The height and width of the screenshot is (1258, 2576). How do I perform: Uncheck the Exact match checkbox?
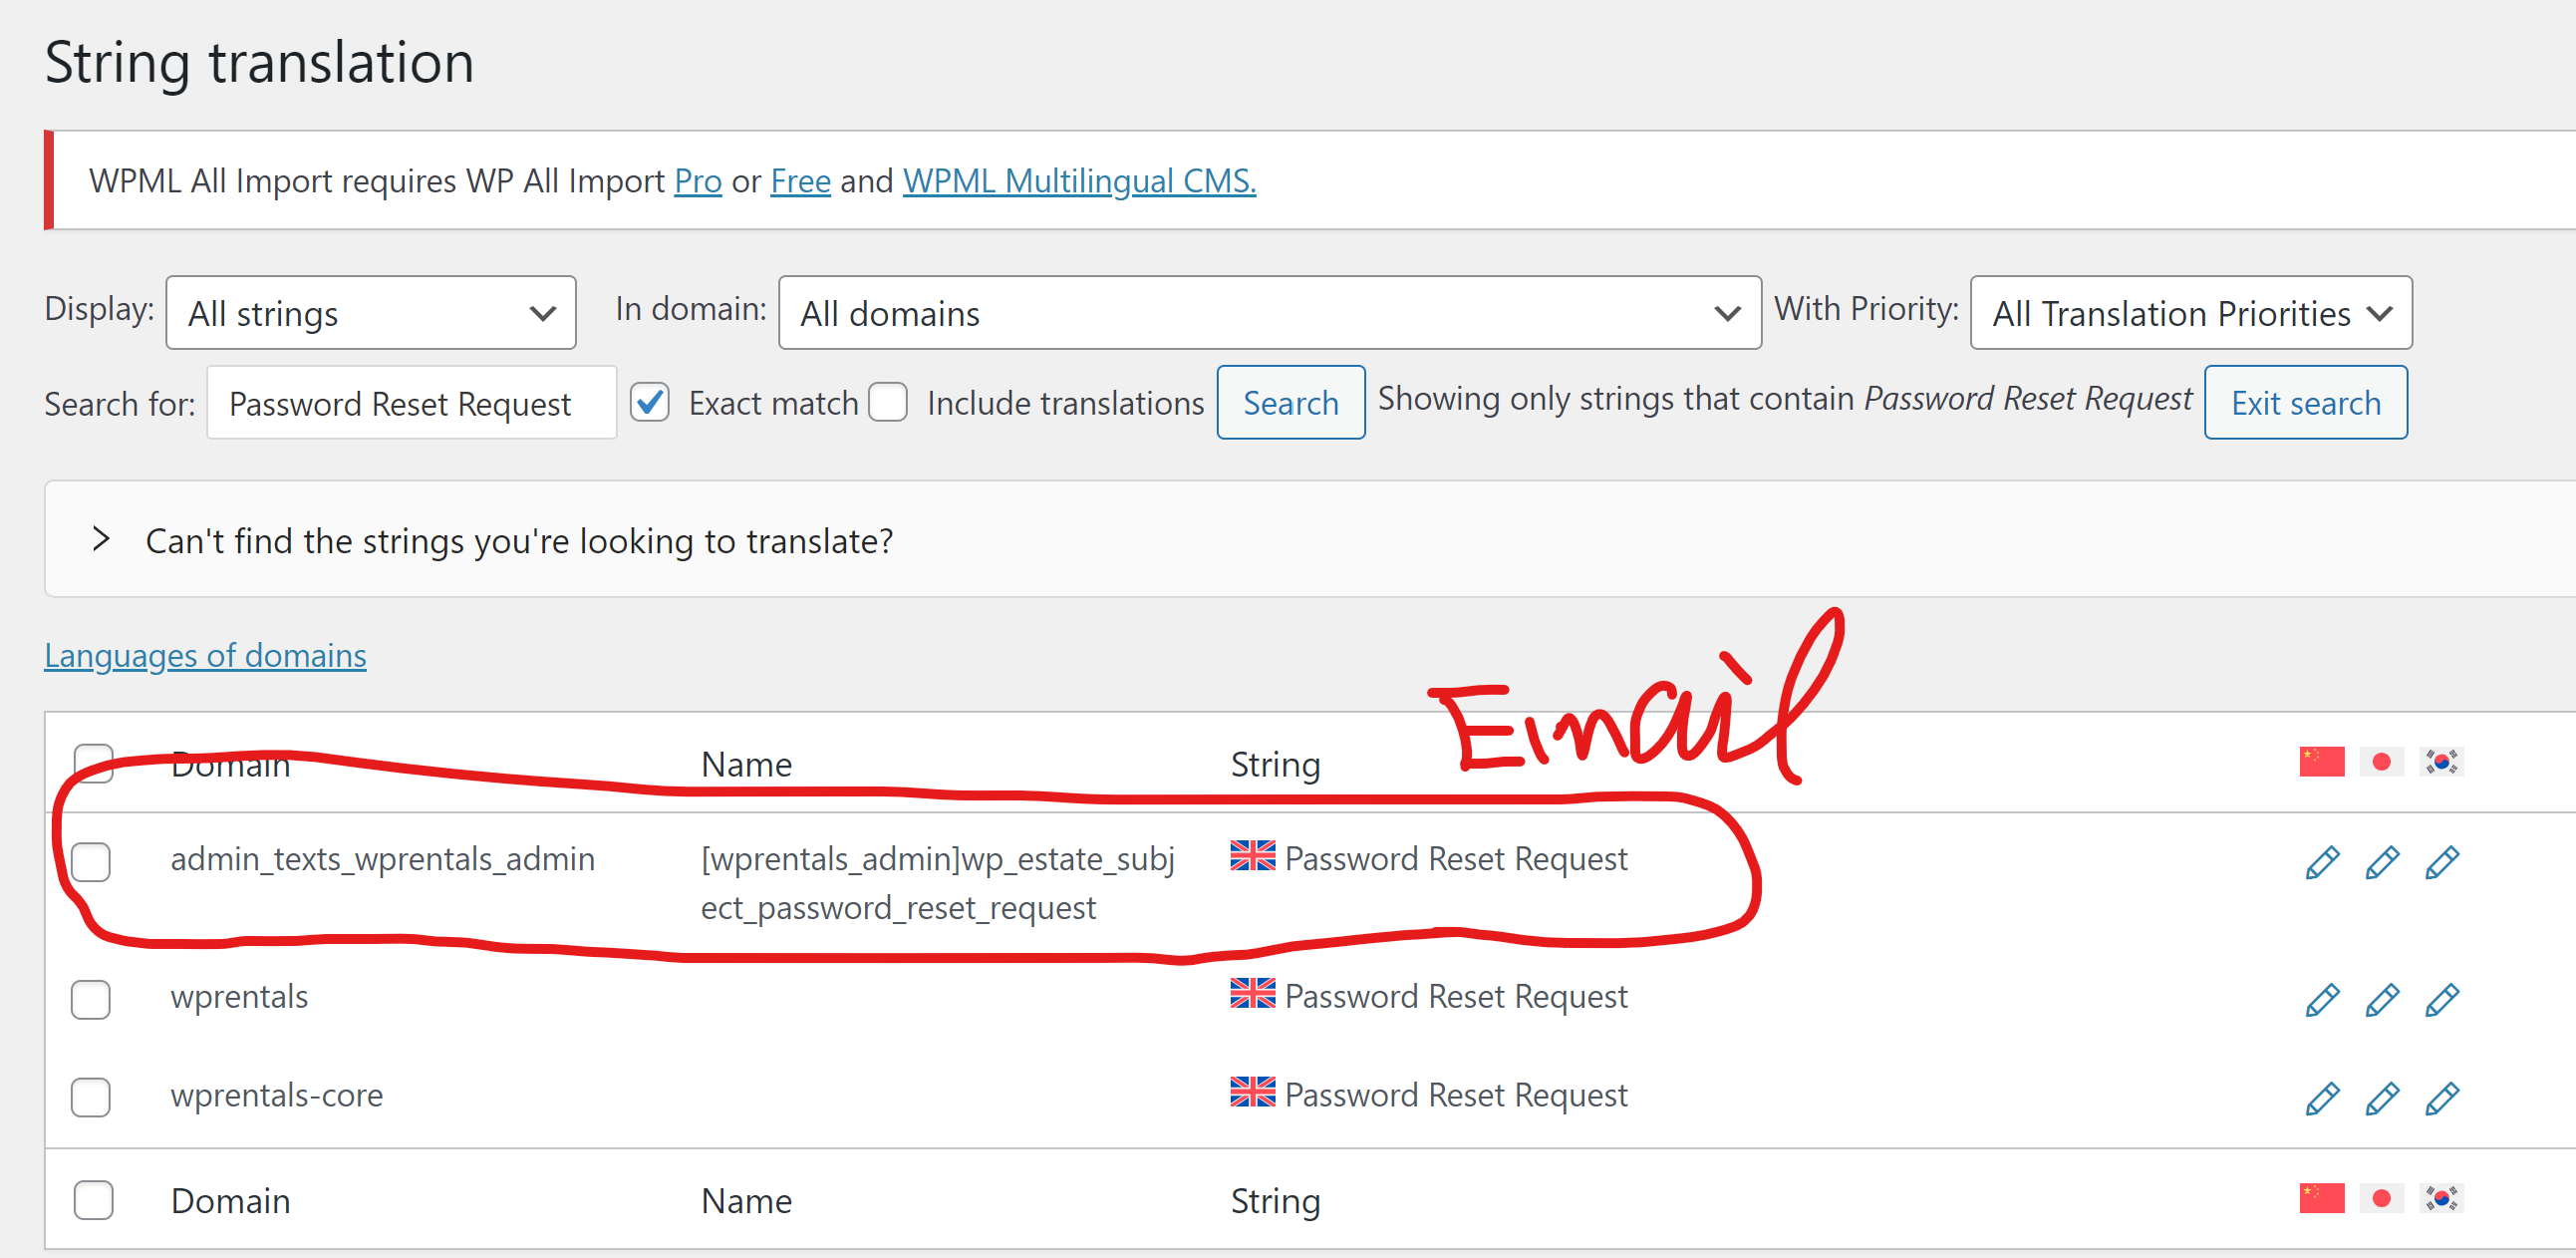tap(649, 402)
